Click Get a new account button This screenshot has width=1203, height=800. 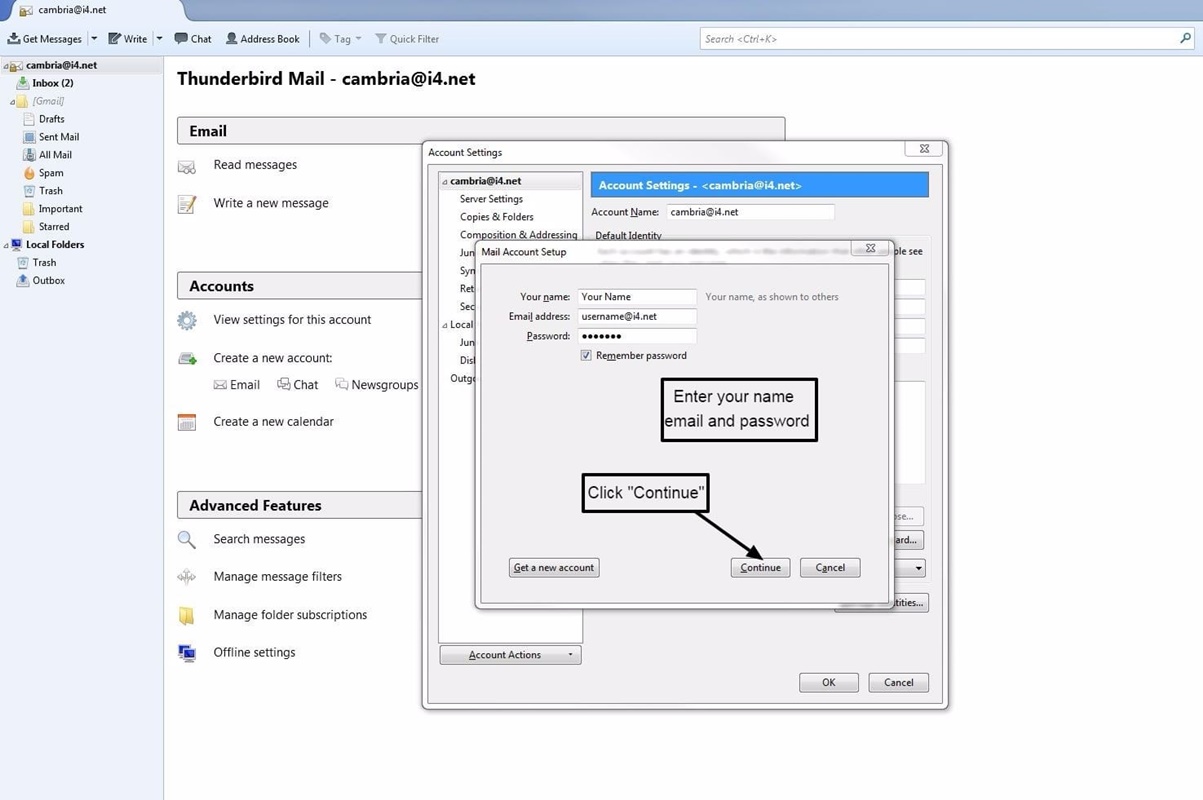pyautogui.click(x=554, y=568)
